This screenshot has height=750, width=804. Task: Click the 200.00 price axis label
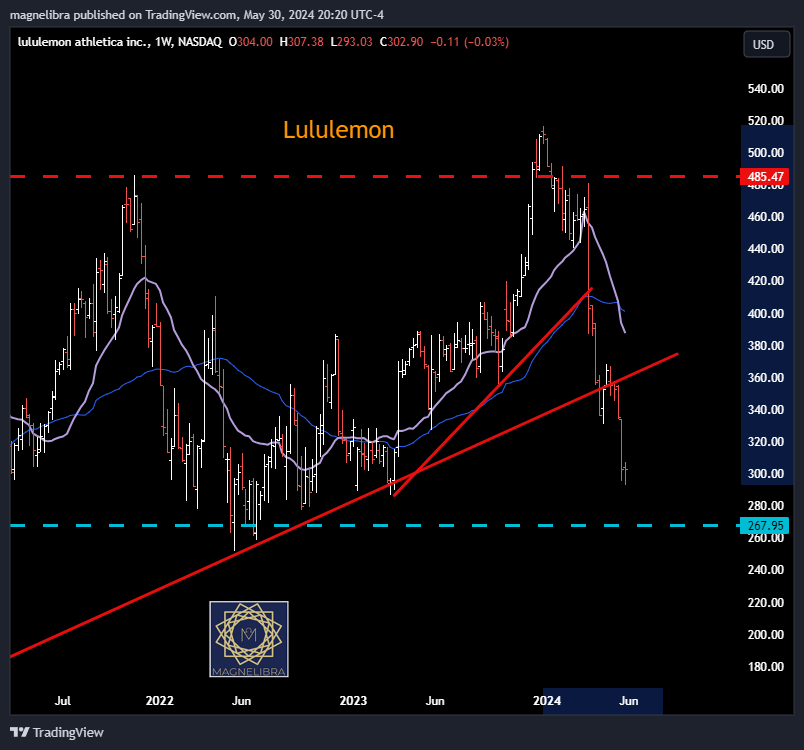coord(766,635)
